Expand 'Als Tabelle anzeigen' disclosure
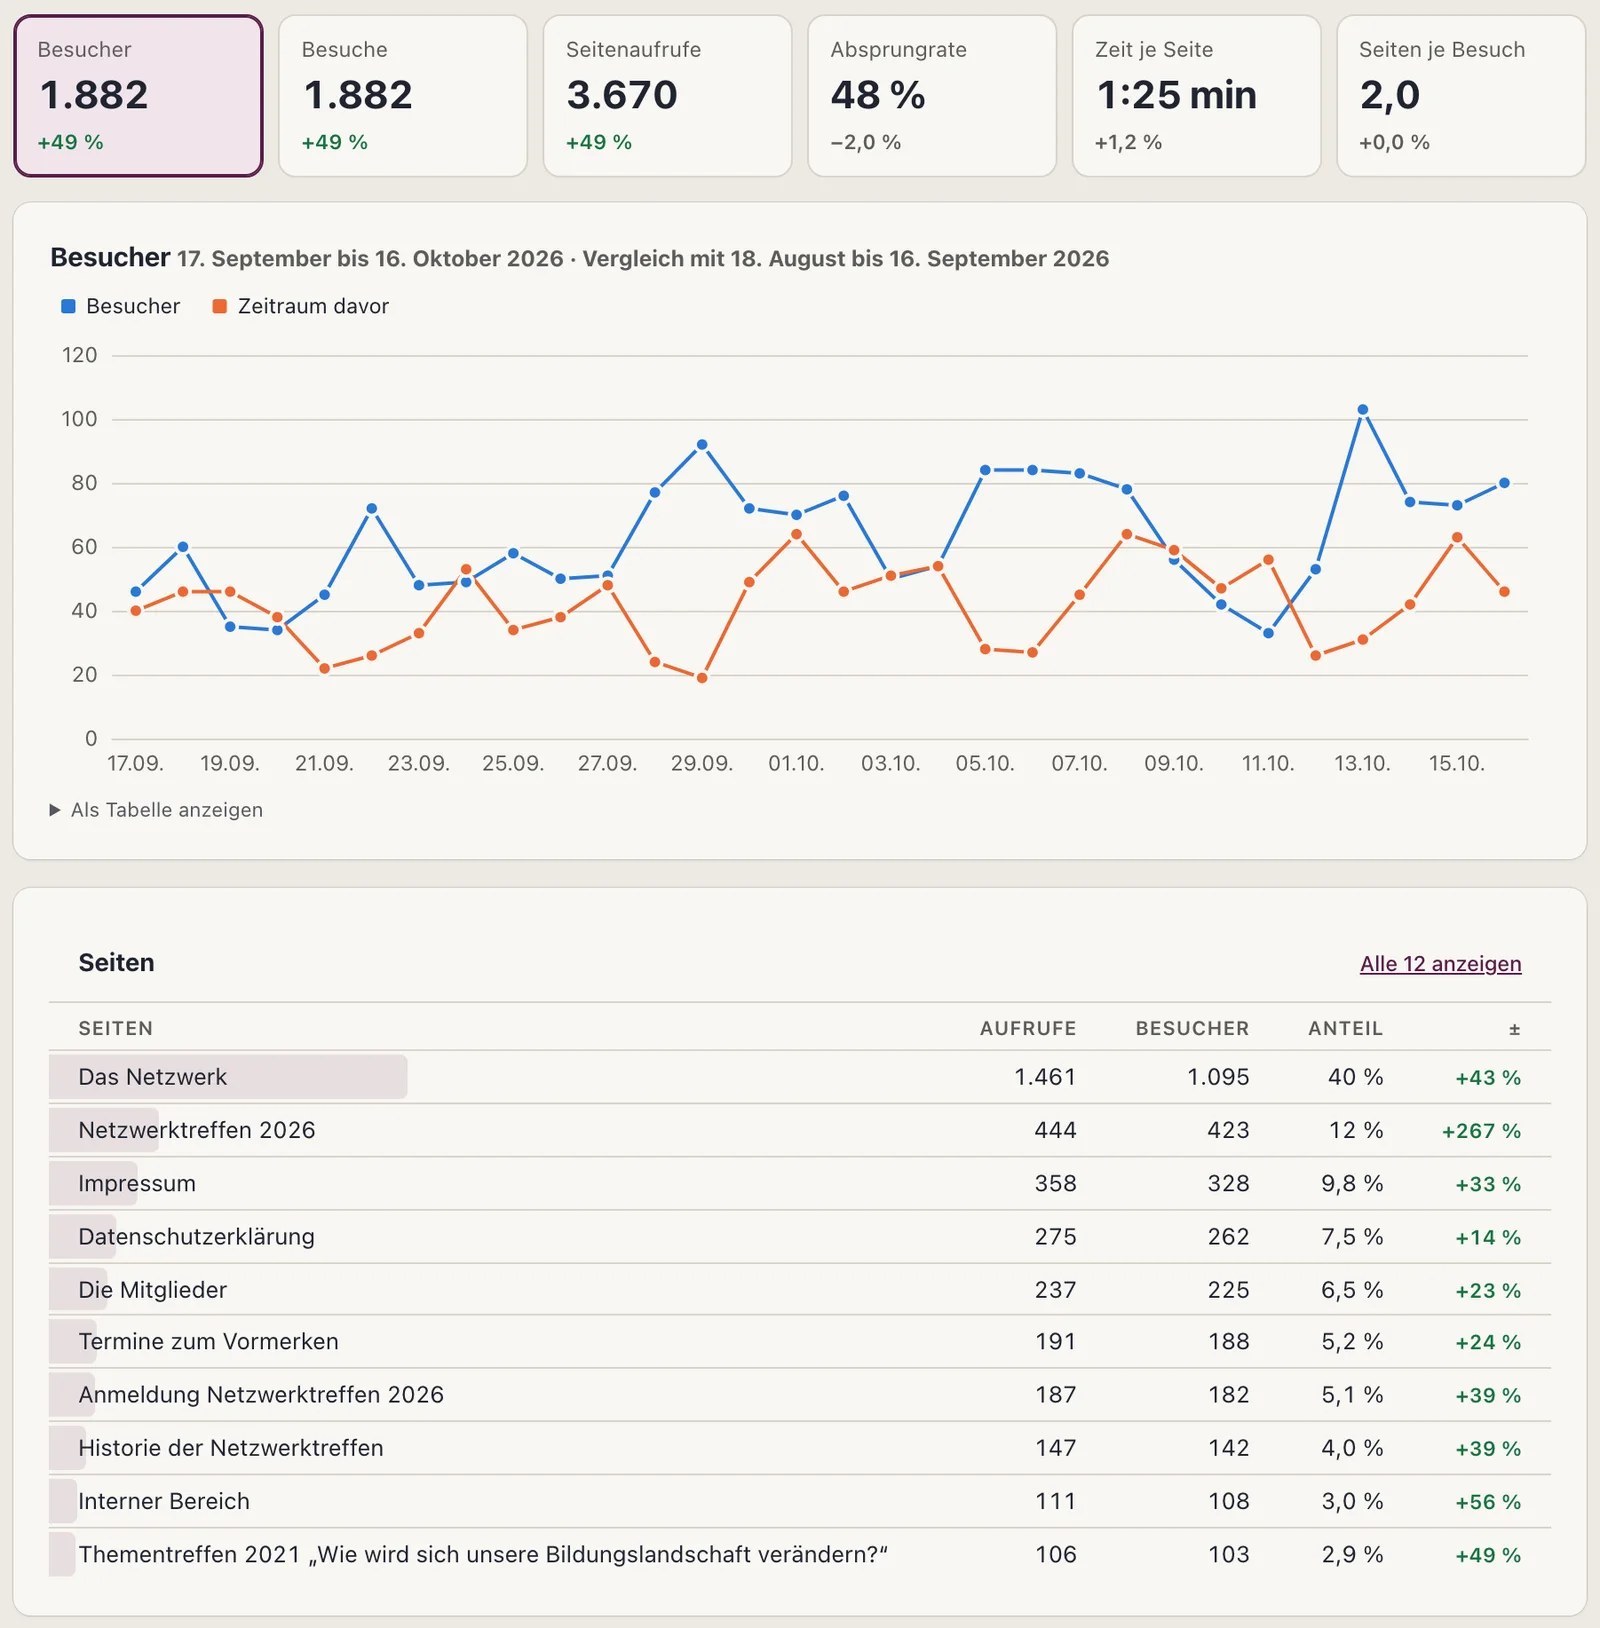This screenshot has width=1600, height=1628. [156, 810]
